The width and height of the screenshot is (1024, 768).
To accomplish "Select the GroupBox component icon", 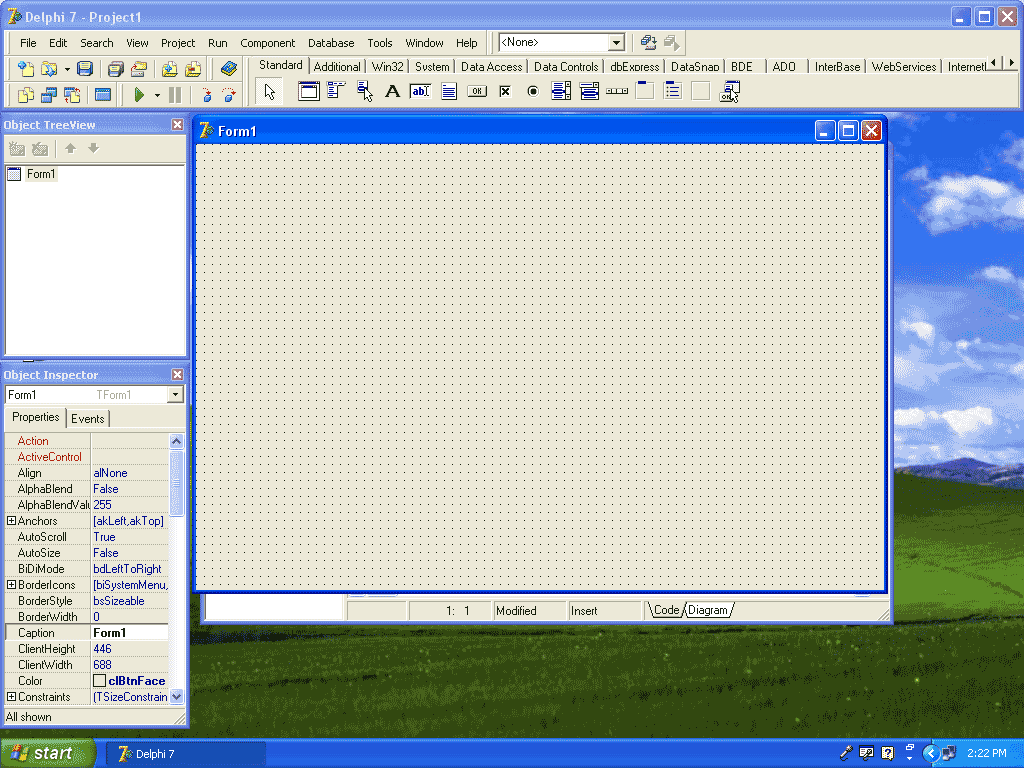I will [x=645, y=91].
